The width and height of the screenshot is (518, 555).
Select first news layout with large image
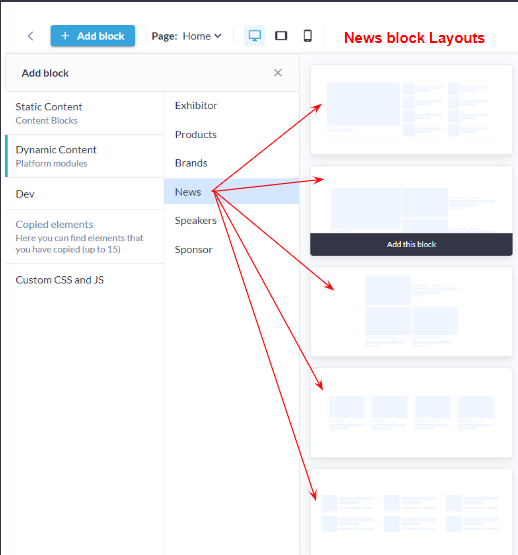pyautogui.click(x=411, y=109)
